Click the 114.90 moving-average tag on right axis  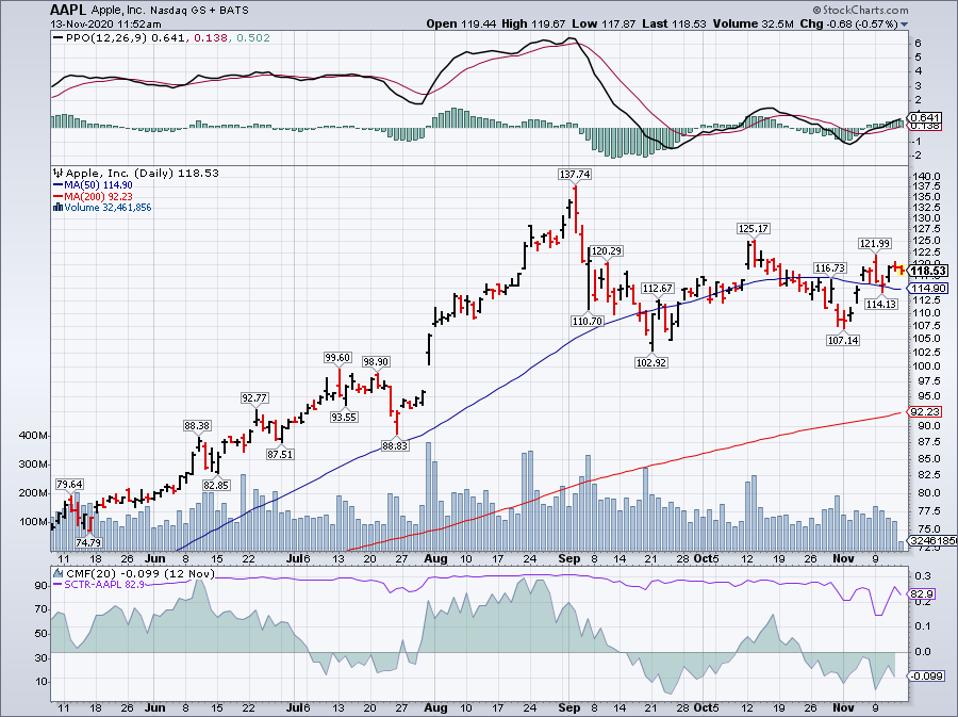pos(928,288)
